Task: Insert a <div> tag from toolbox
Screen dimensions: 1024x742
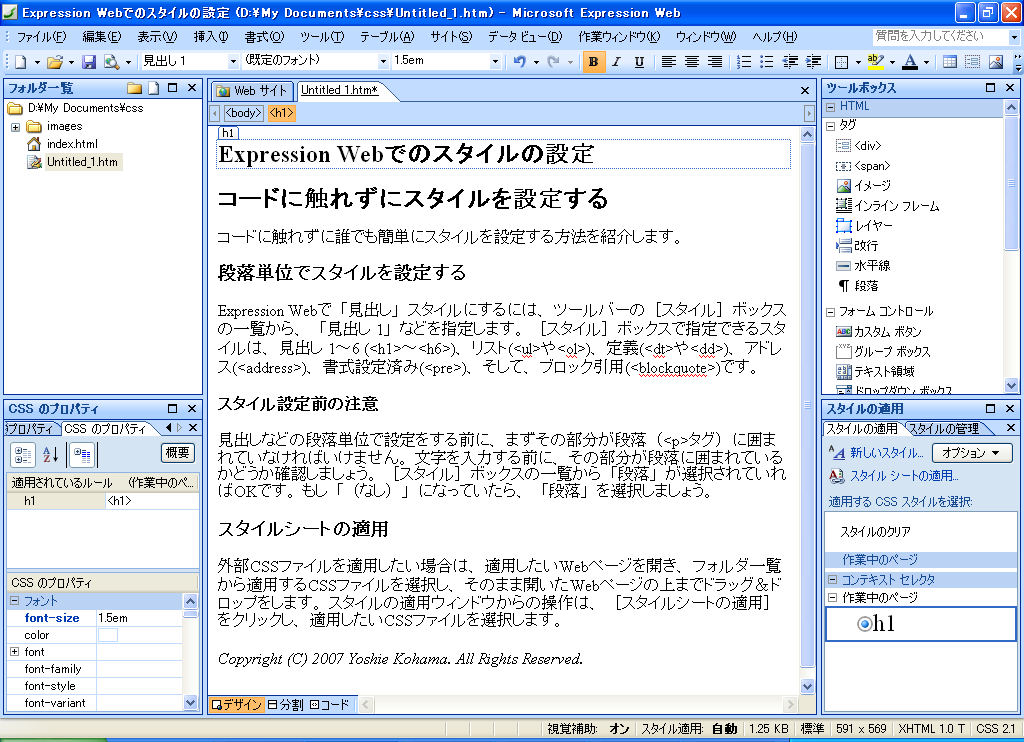Action: [x=858, y=146]
